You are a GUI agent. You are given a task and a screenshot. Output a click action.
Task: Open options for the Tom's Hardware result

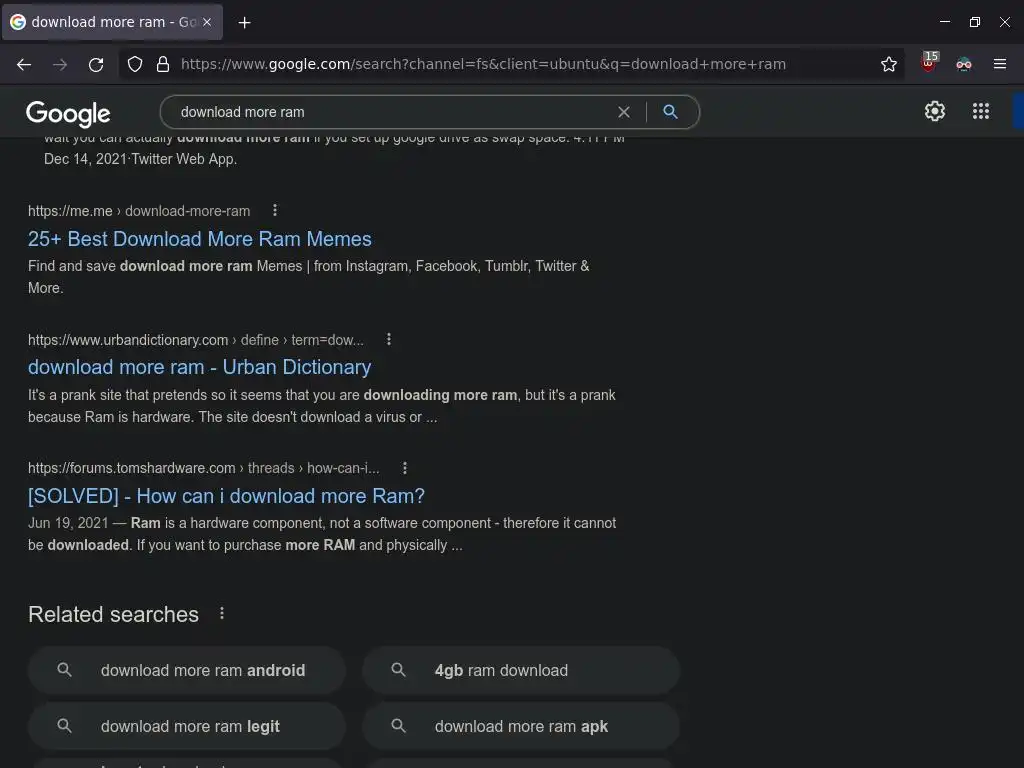(405, 468)
